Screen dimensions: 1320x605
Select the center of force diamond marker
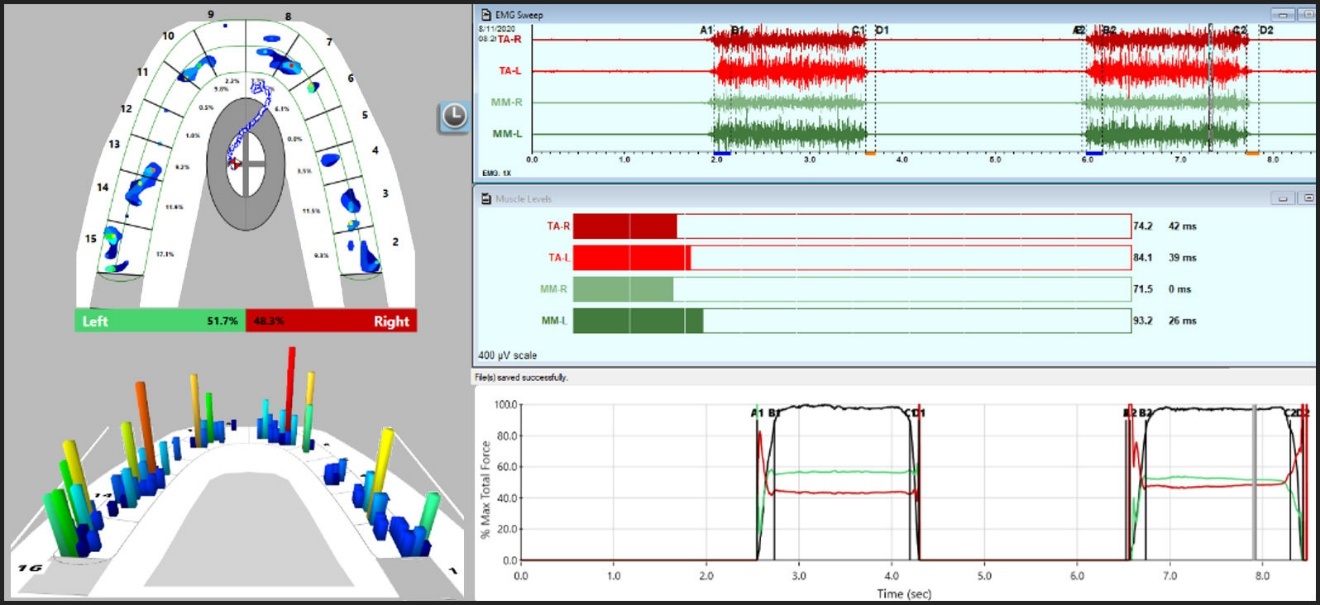click(x=233, y=162)
